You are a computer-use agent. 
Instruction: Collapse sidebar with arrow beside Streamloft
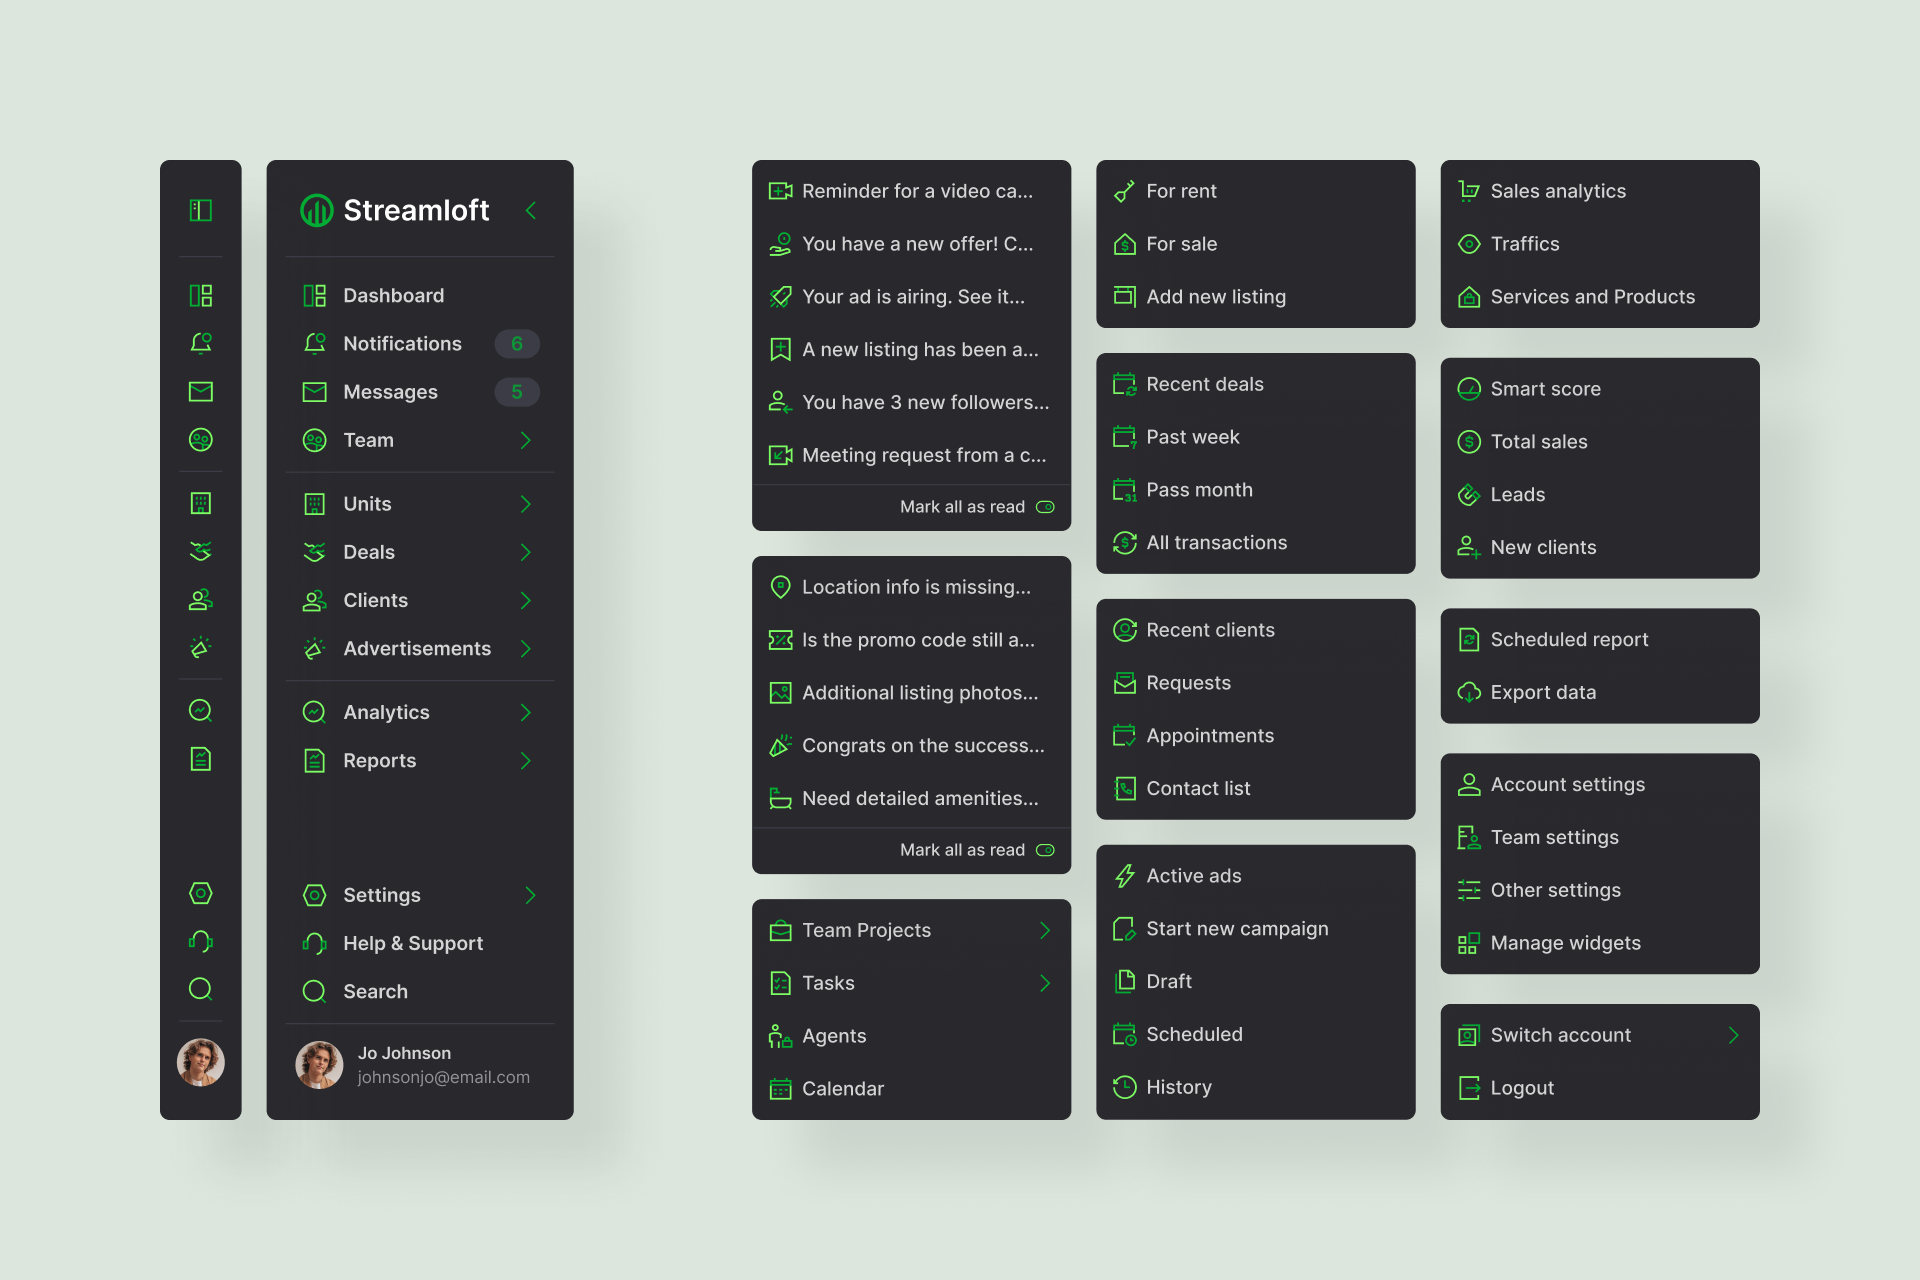tap(531, 210)
